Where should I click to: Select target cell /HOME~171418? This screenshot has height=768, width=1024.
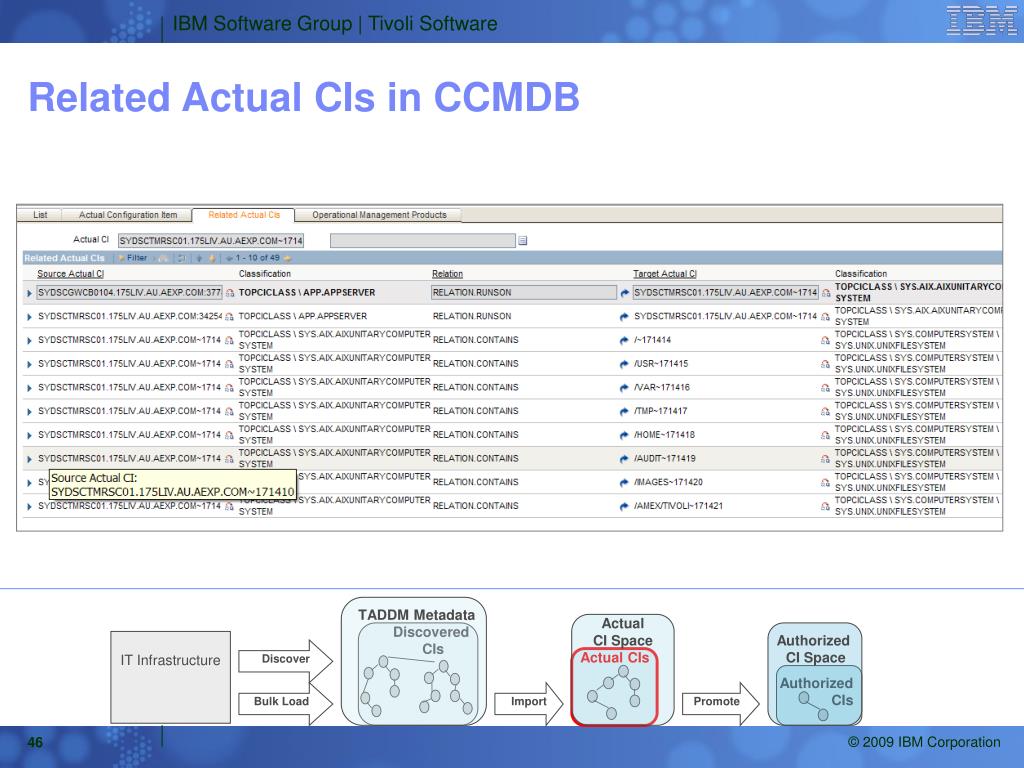(x=664, y=435)
